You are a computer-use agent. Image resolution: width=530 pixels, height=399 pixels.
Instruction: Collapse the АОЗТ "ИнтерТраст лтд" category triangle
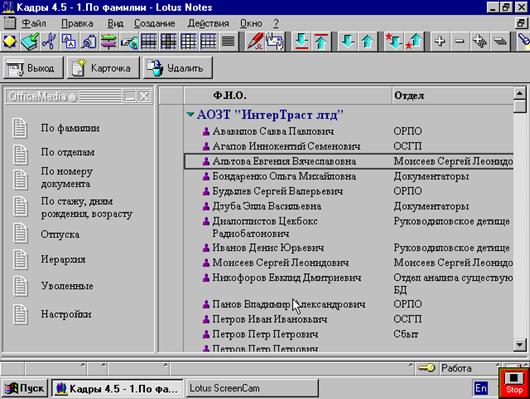[190, 115]
